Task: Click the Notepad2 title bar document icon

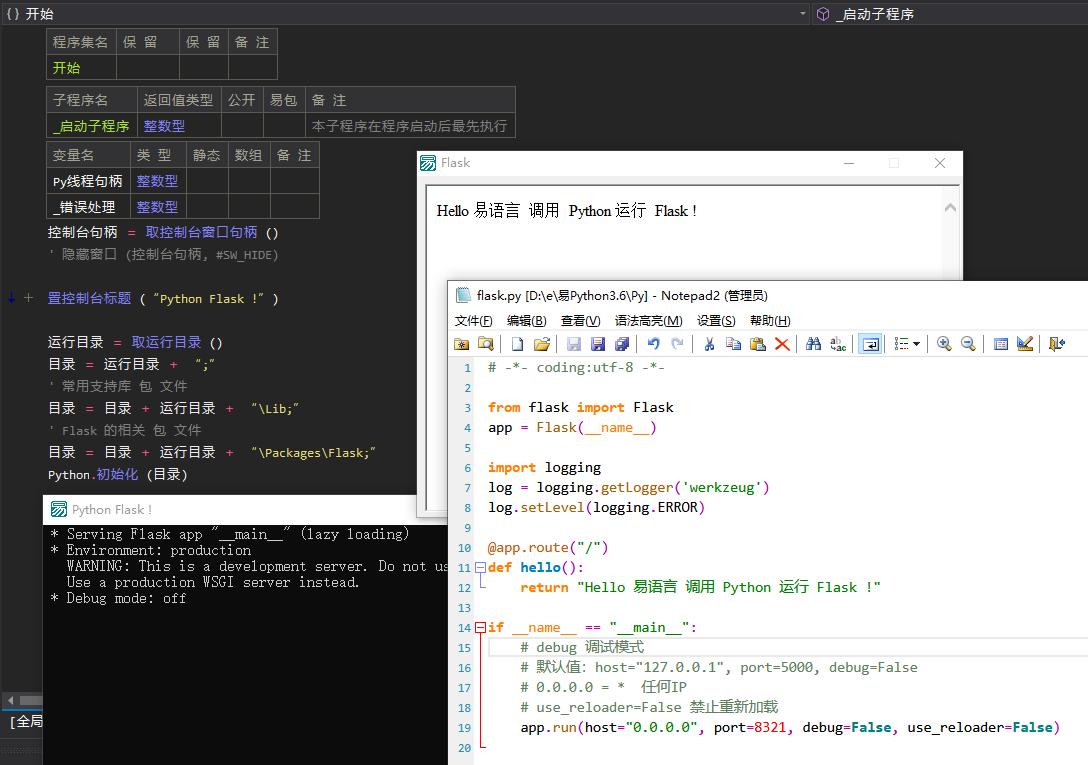Action: (463, 296)
